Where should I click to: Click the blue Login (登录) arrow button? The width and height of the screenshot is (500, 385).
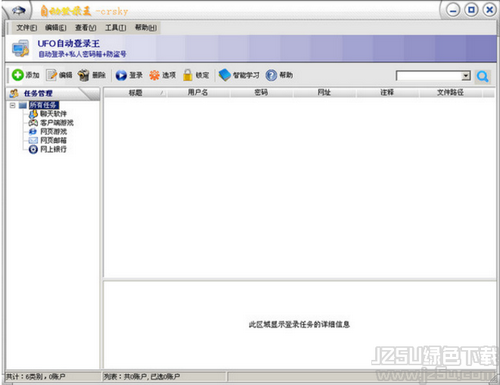tap(129, 75)
